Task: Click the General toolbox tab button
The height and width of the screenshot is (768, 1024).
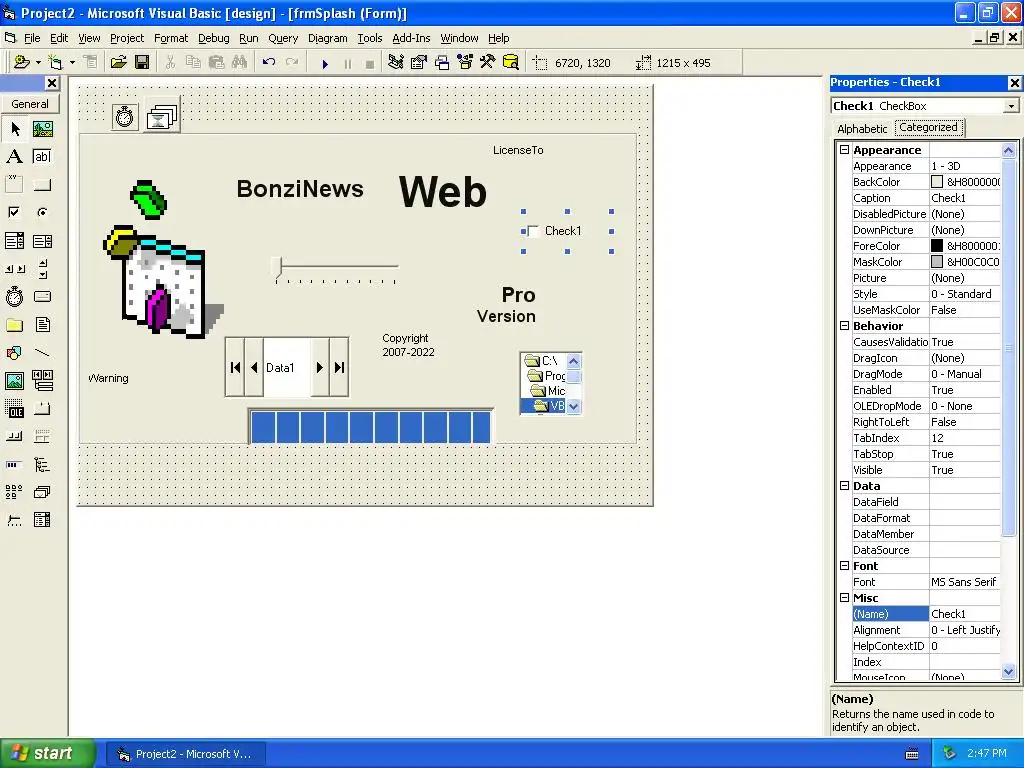Action: tap(30, 104)
